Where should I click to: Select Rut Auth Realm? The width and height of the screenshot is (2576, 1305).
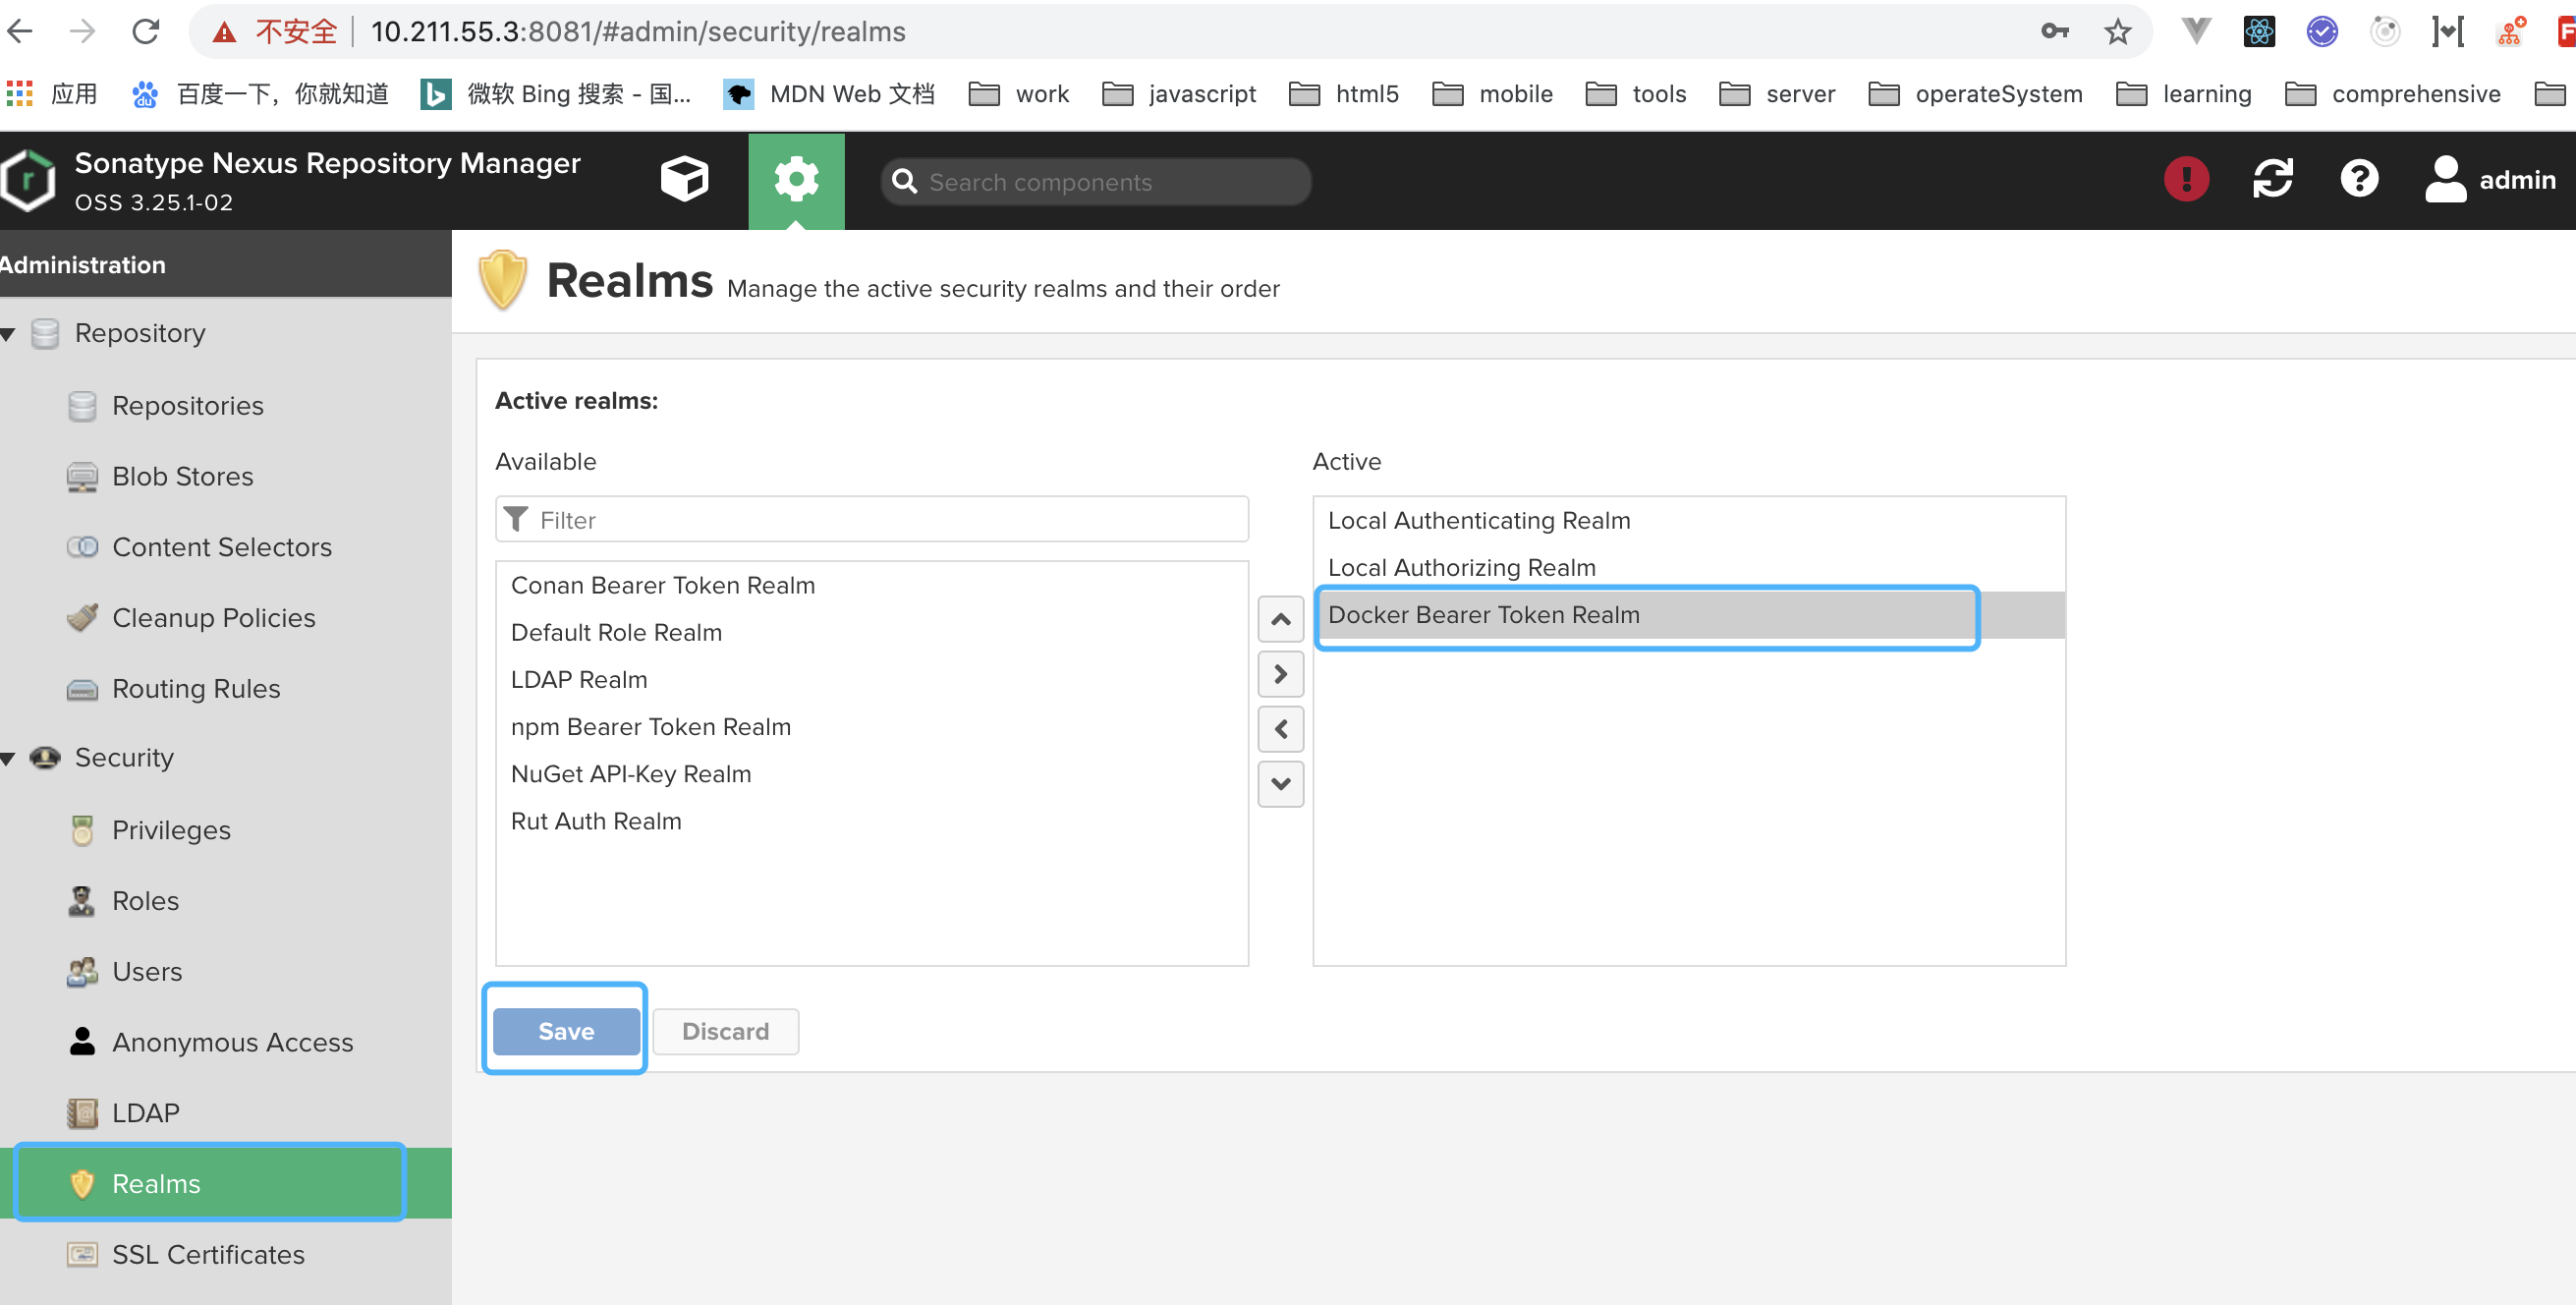coord(872,821)
